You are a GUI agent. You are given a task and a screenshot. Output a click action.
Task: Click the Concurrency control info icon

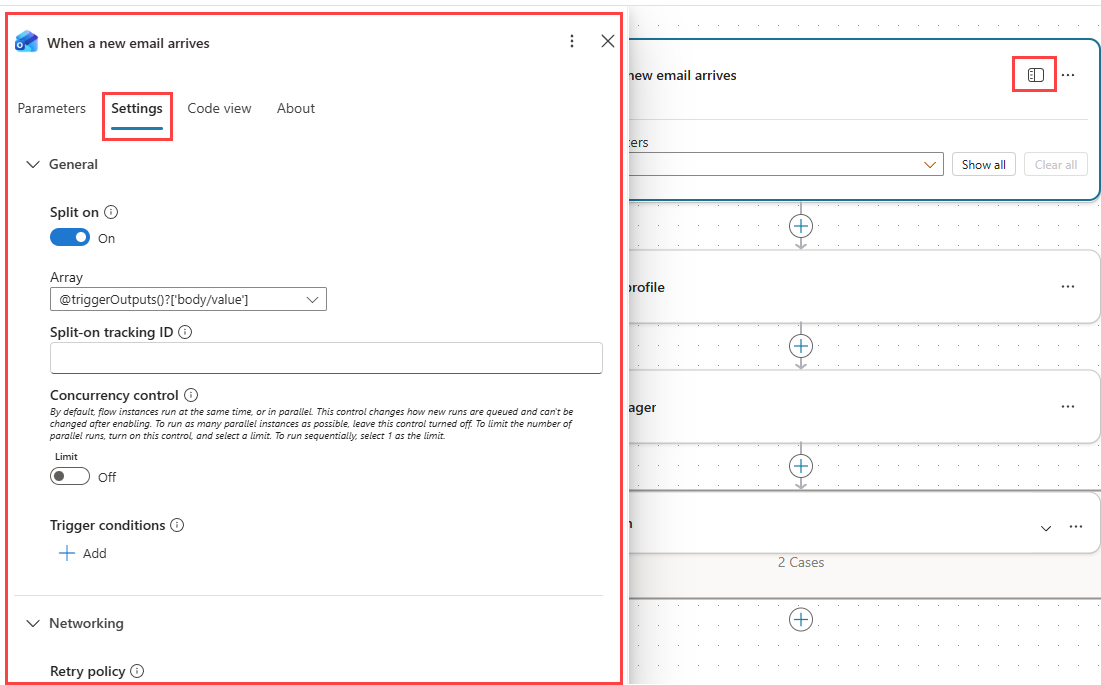pyautogui.click(x=190, y=395)
